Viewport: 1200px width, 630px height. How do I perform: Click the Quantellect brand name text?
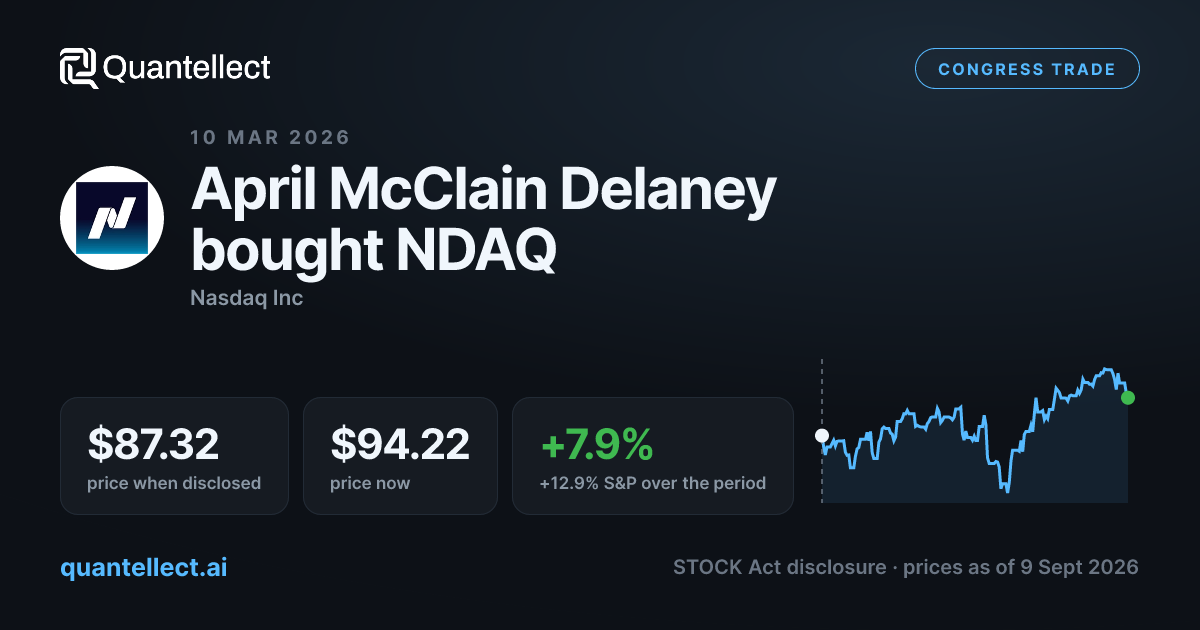(x=187, y=68)
